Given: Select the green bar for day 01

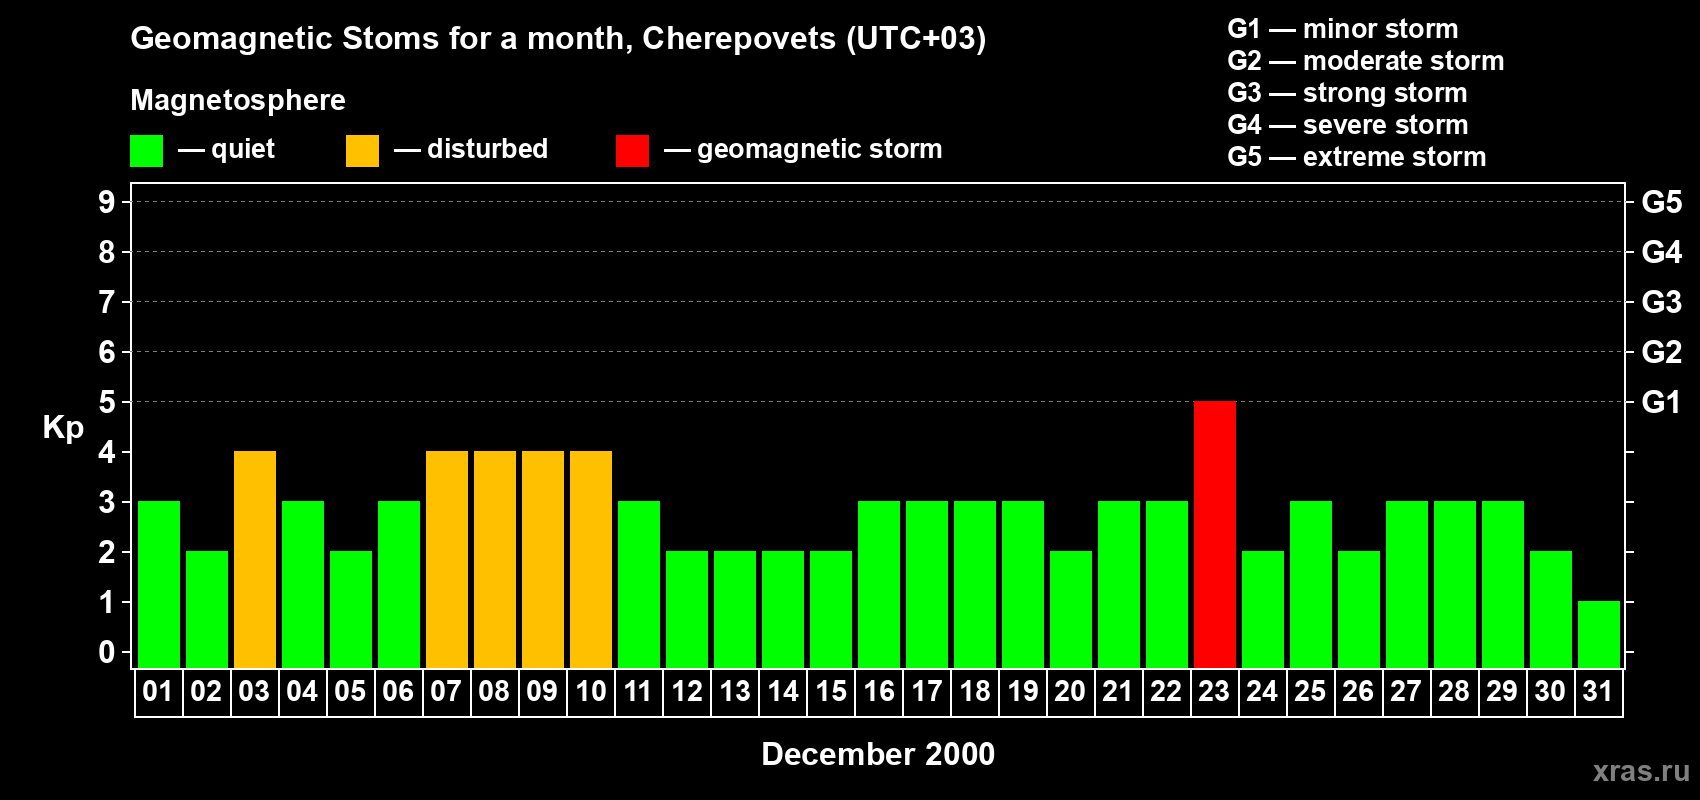Looking at the screenshot, I should pos(158,584).
